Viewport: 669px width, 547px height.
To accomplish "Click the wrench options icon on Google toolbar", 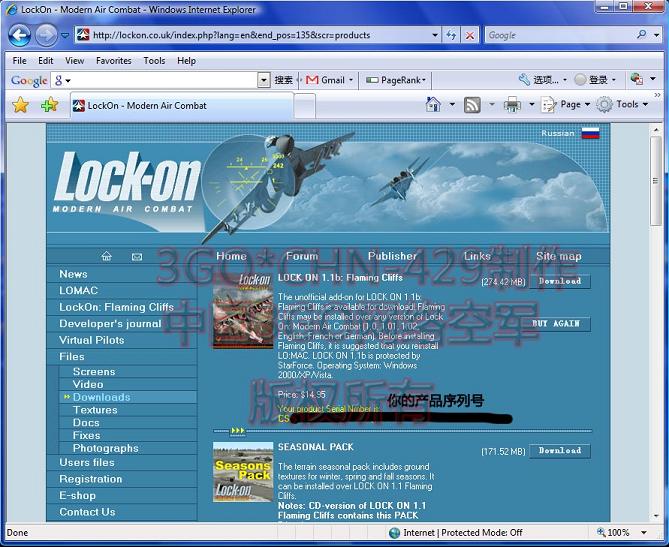I will point(524,79).
